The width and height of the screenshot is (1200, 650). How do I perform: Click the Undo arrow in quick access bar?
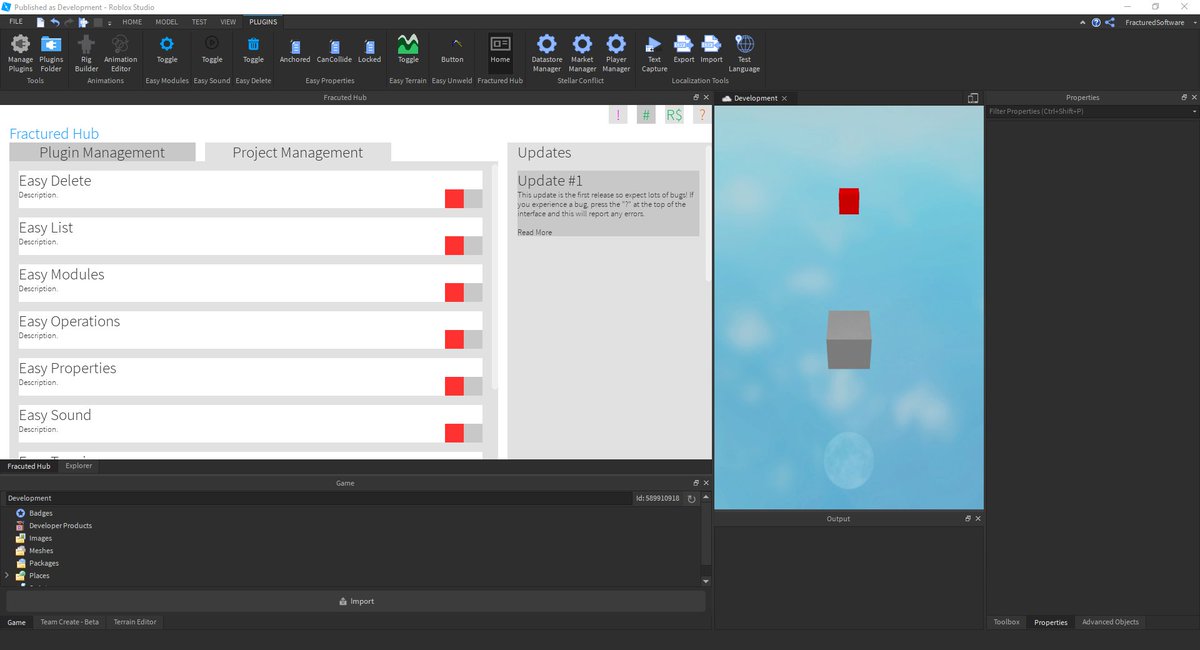click(x=54, y=21)
